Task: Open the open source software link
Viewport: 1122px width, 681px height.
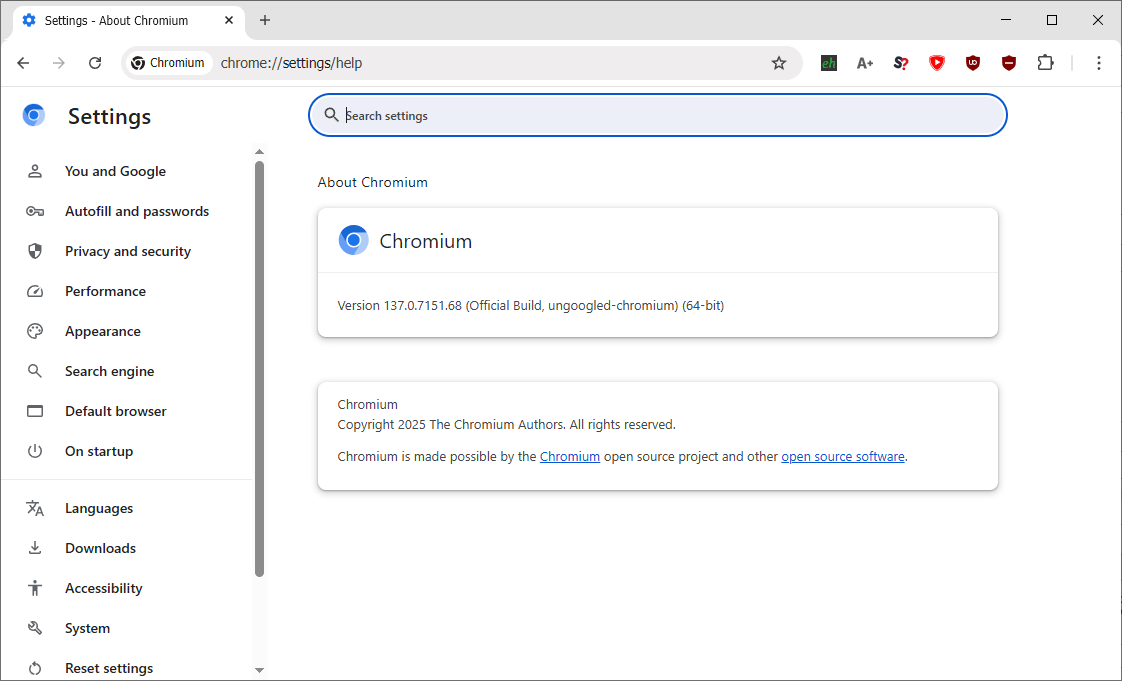Action: pos(843,456)
